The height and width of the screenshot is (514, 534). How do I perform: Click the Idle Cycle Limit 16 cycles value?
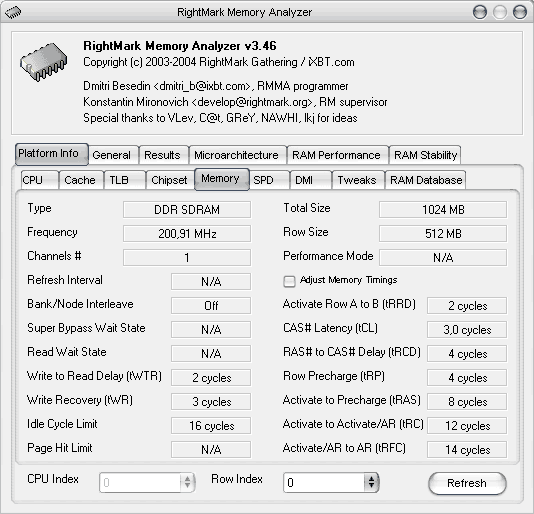[211, 426]
